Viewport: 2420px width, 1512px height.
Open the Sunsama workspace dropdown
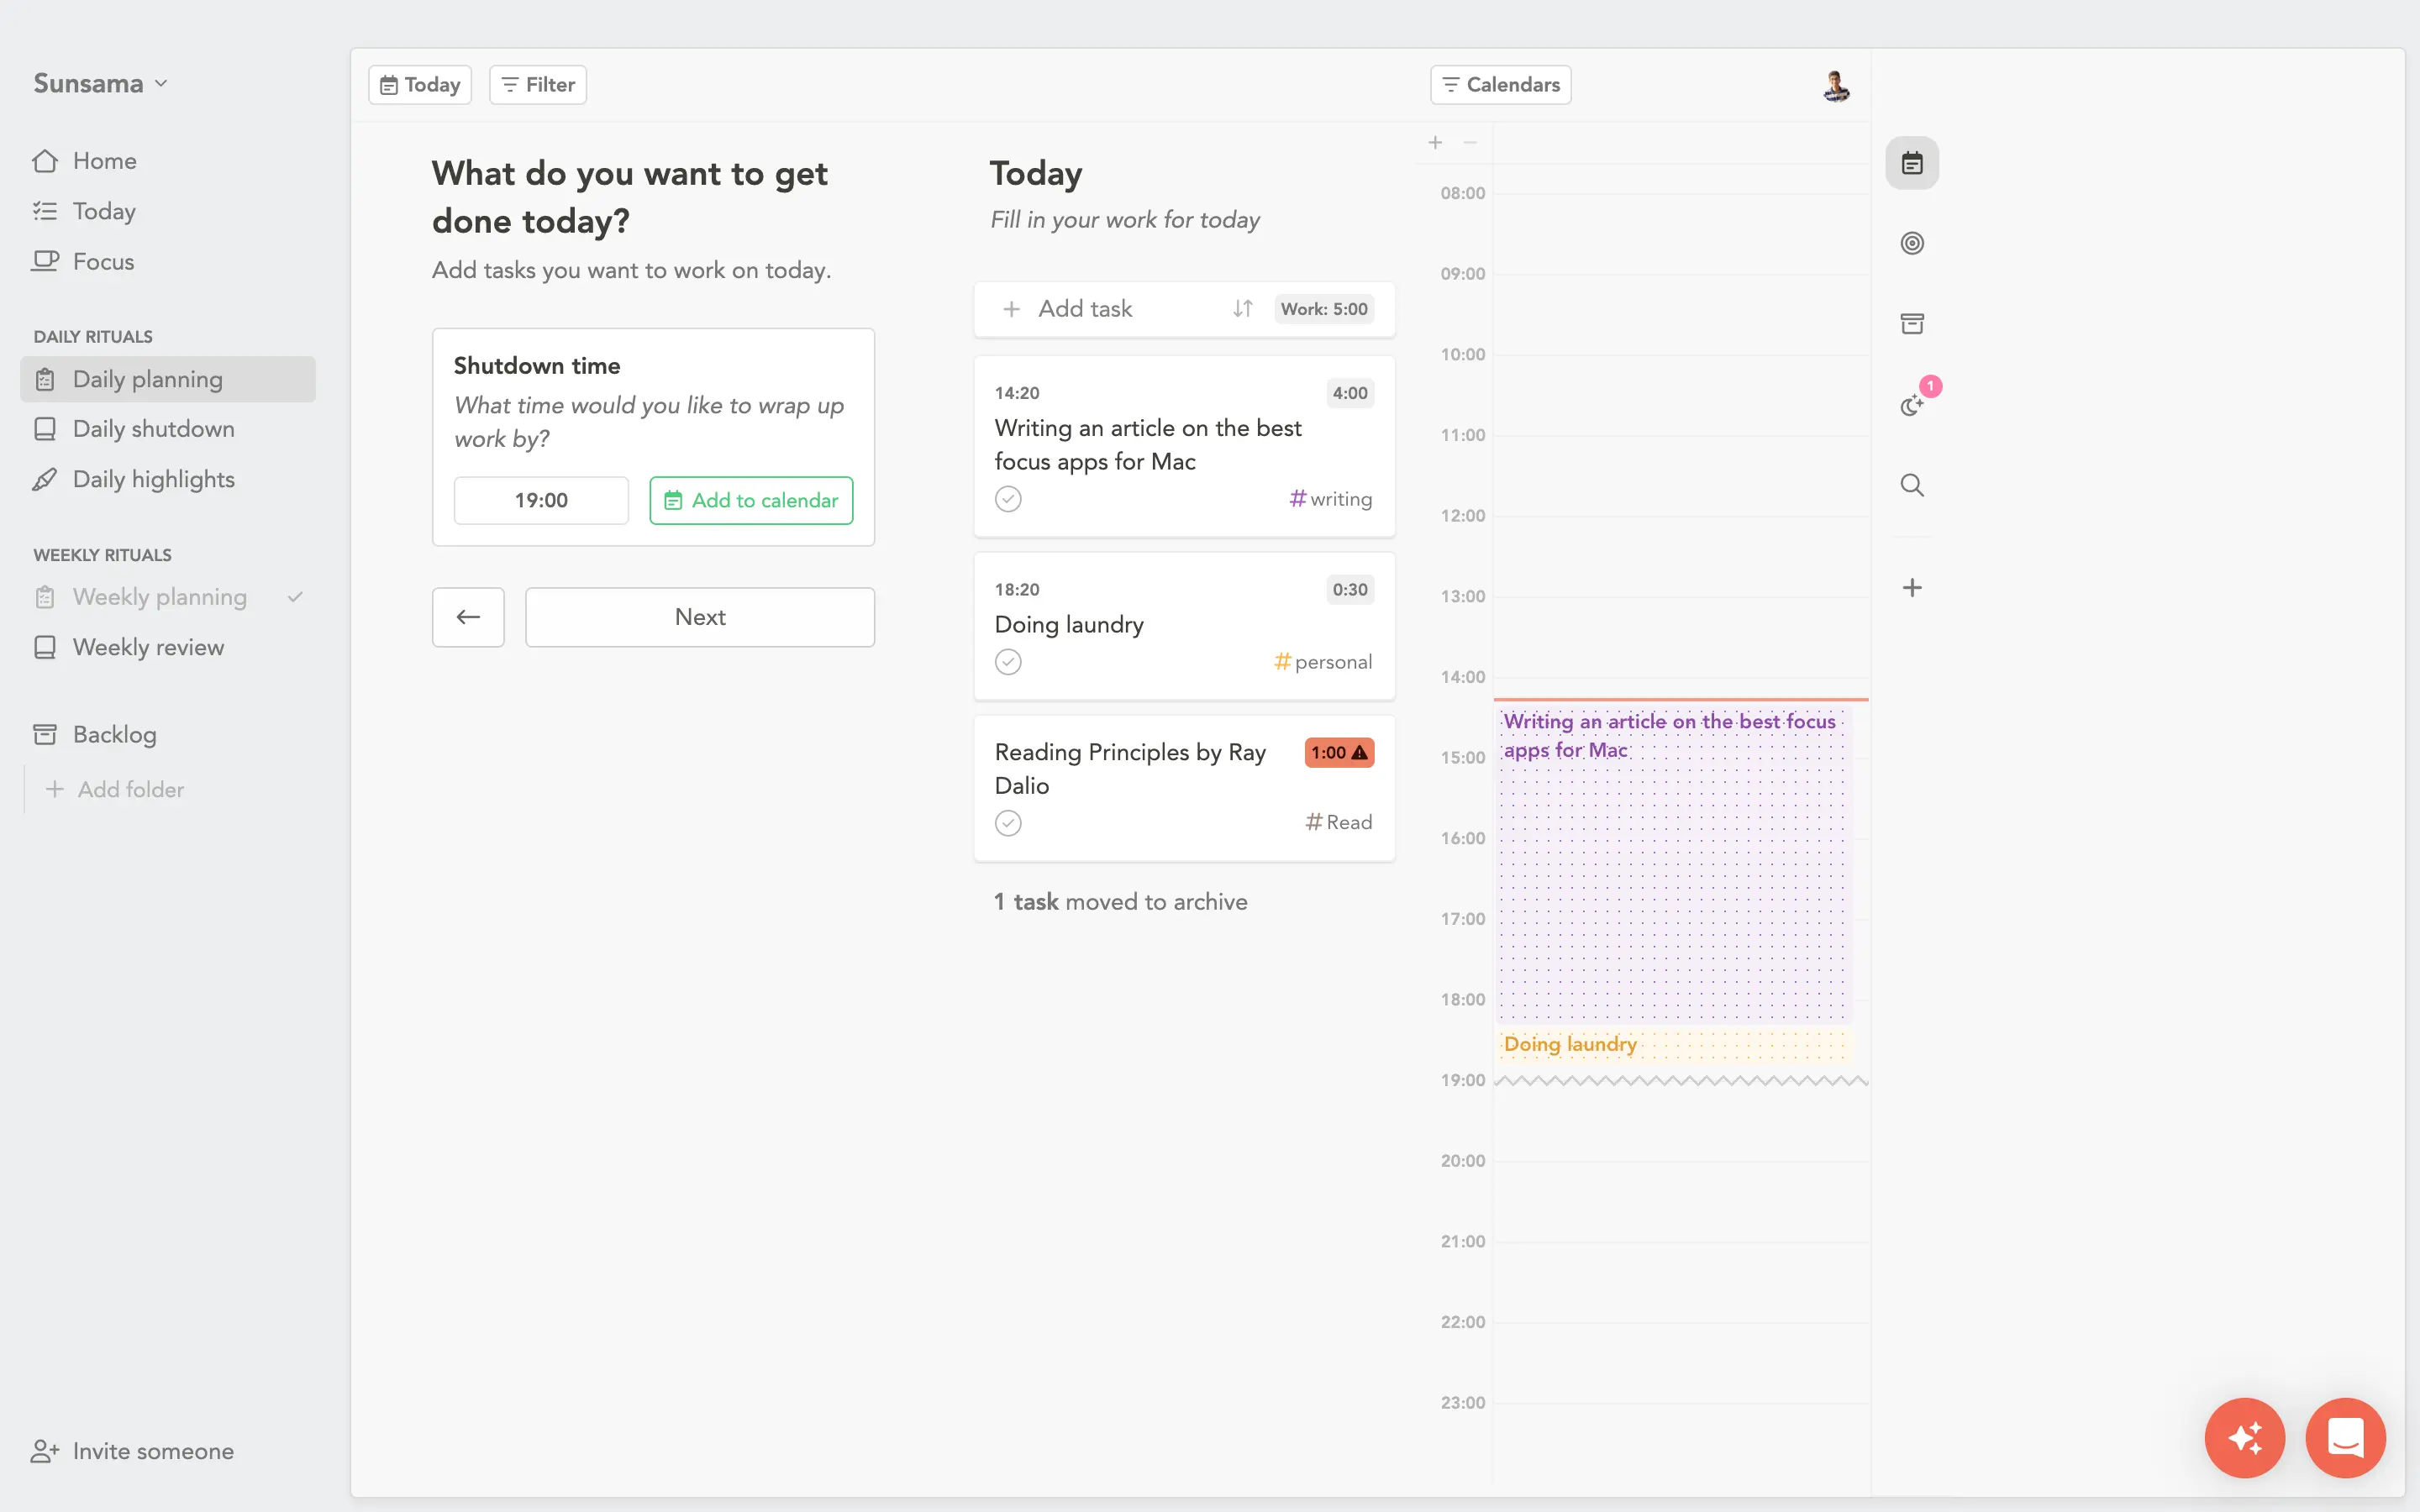point(100,84)
